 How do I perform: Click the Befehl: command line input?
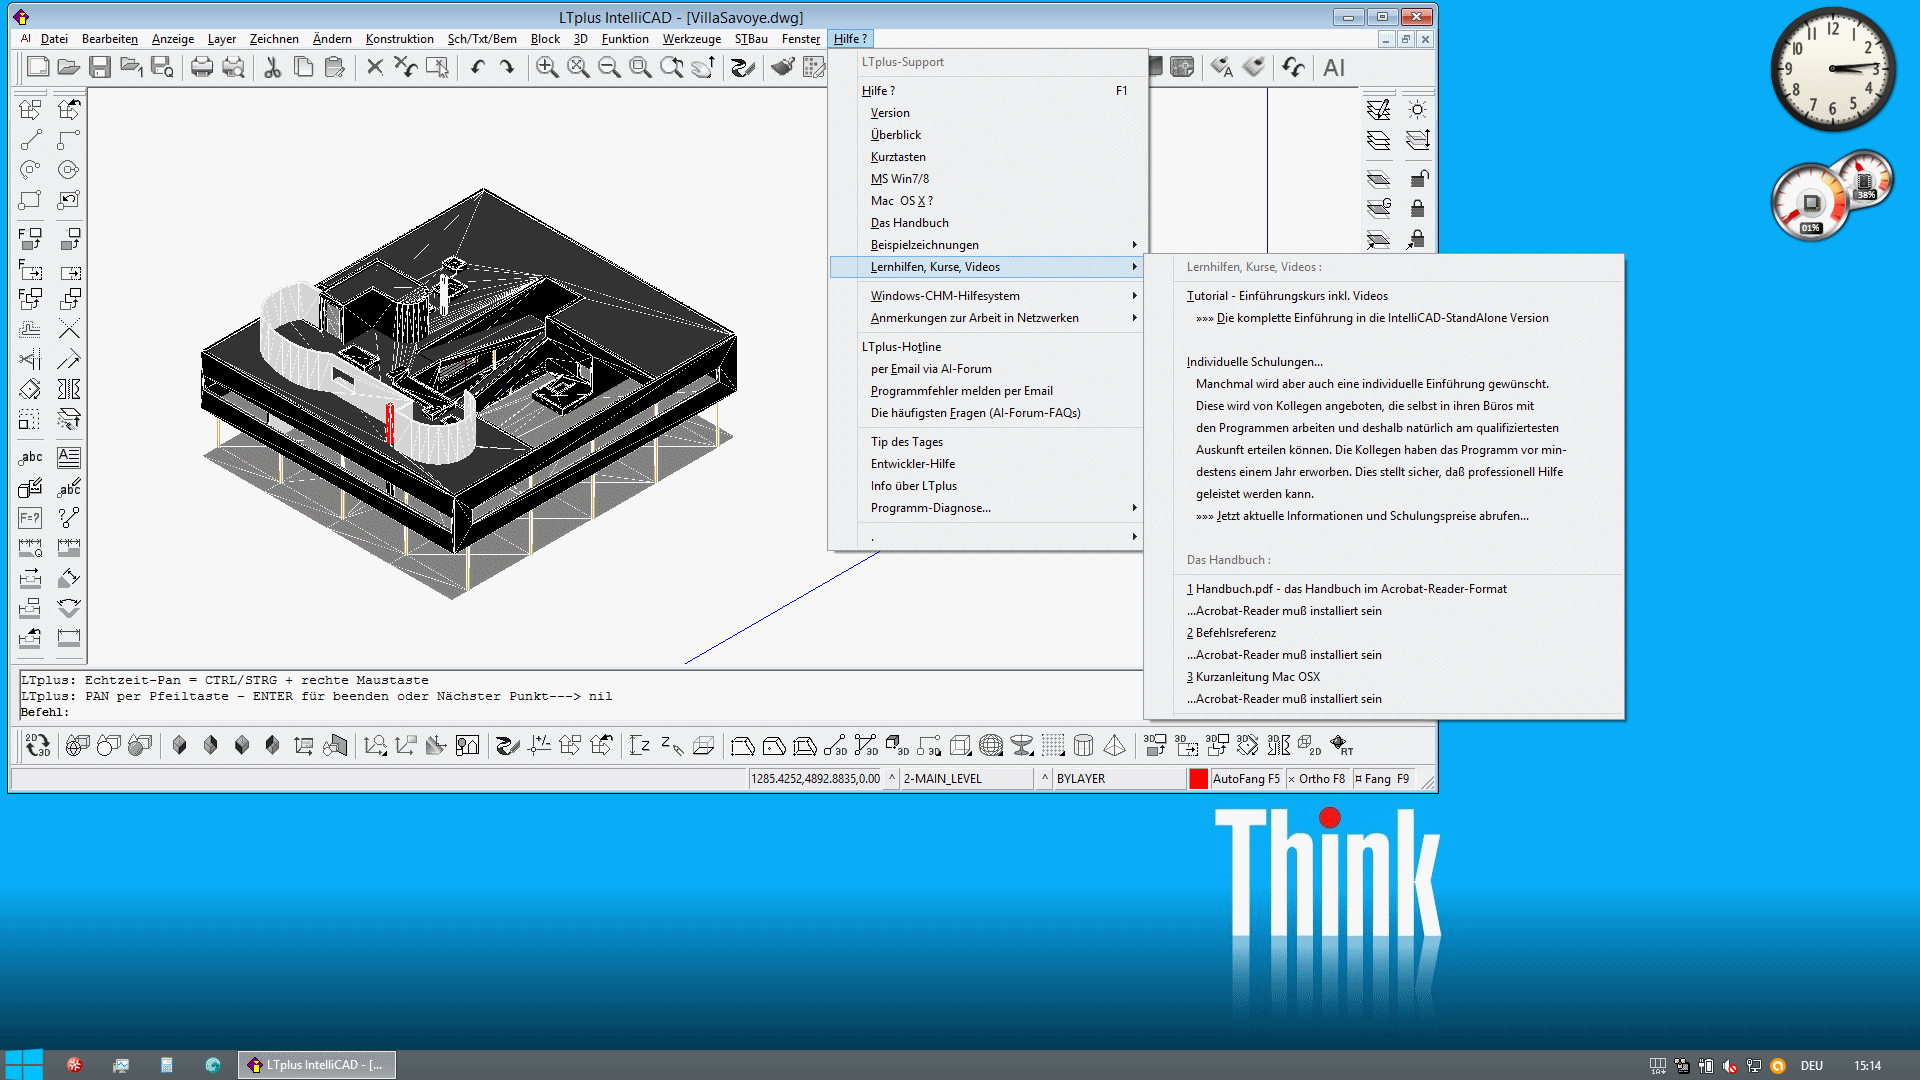tap(580, 712)
